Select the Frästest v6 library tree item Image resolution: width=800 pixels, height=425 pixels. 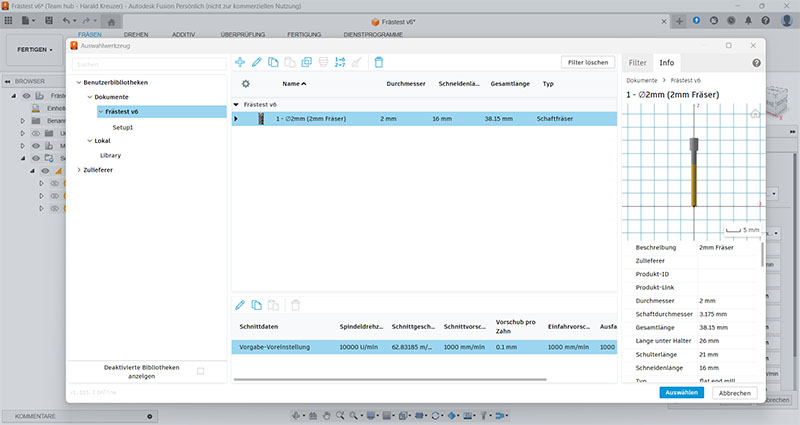coord(162,112)
